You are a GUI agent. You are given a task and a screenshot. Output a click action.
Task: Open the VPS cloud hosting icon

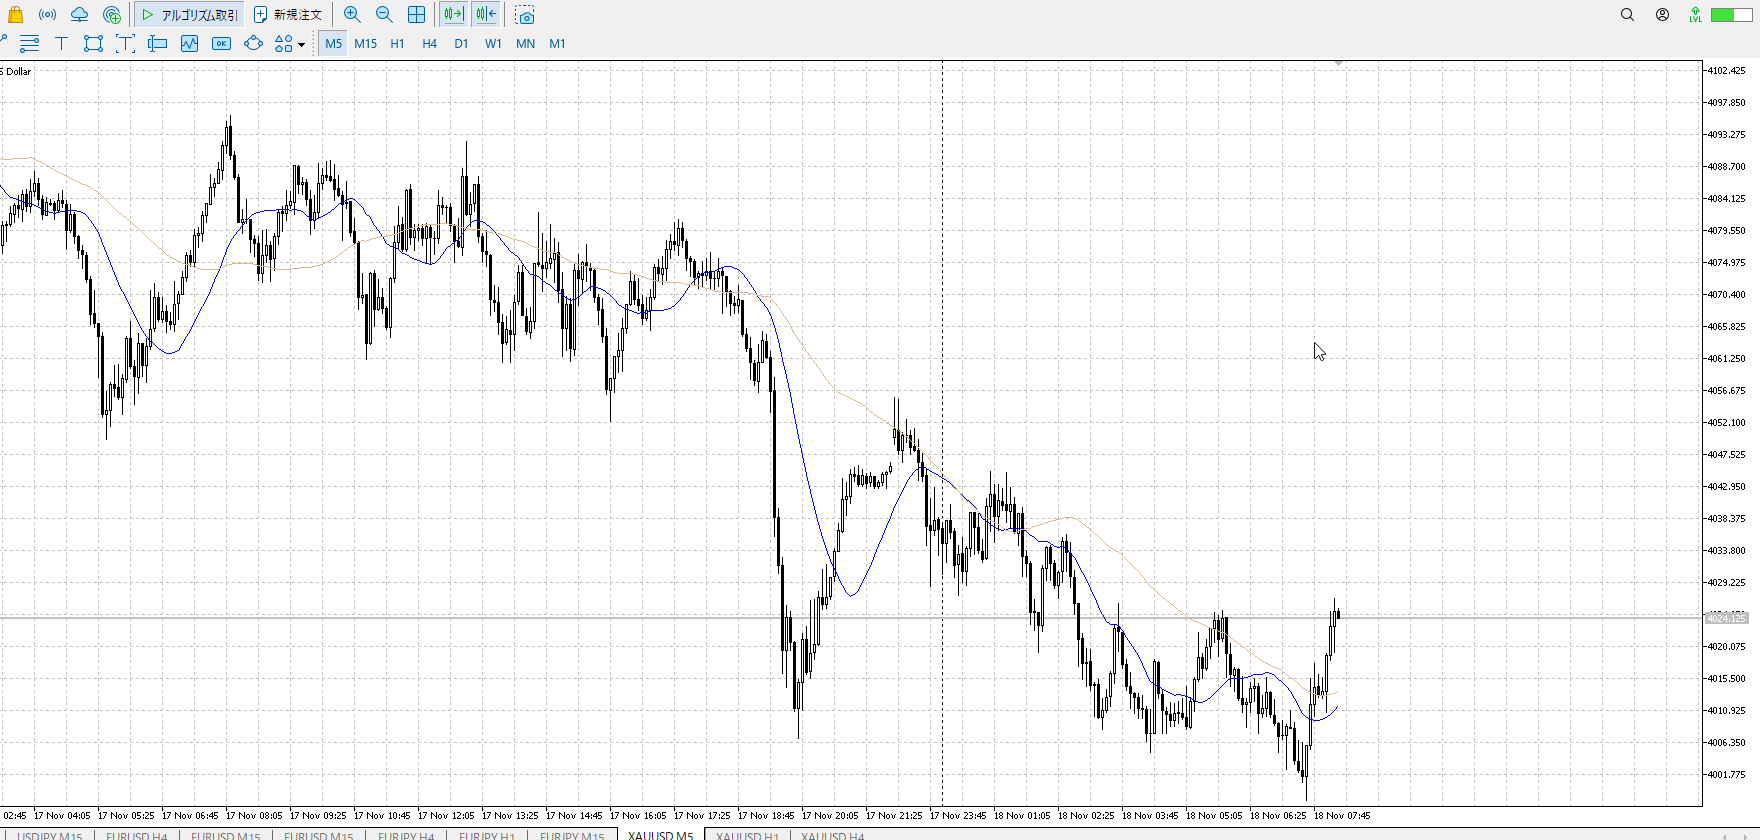tap(79, 15)
